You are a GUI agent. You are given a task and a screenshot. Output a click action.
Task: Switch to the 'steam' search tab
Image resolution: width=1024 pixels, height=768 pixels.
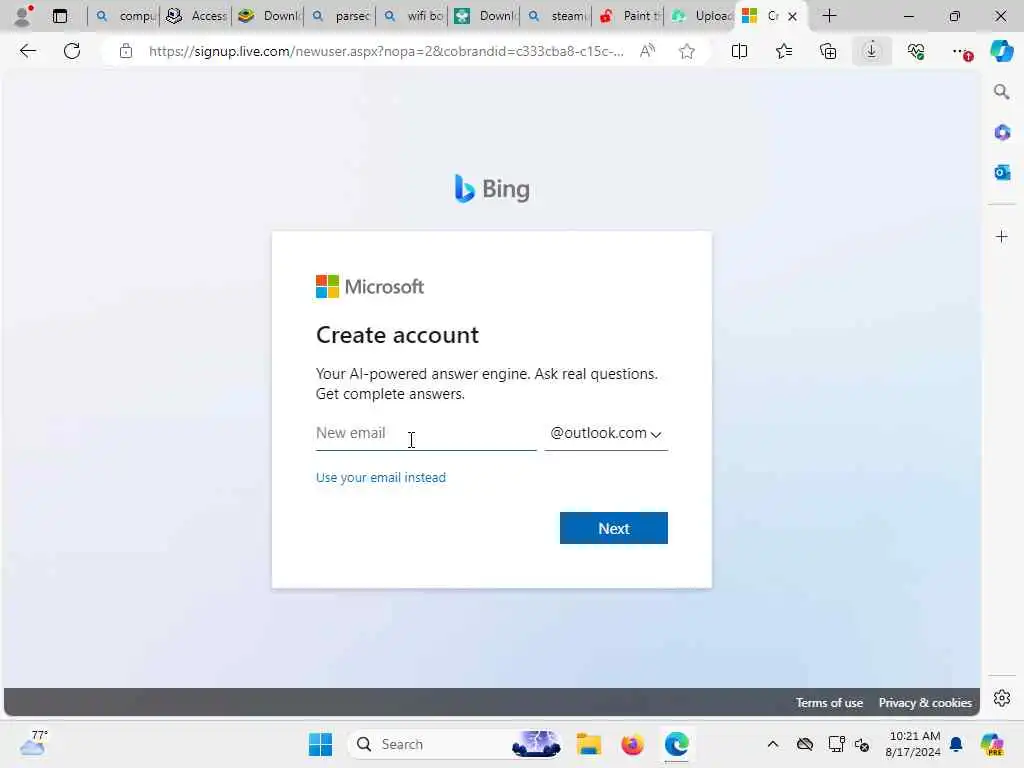(x=556, y=16)
